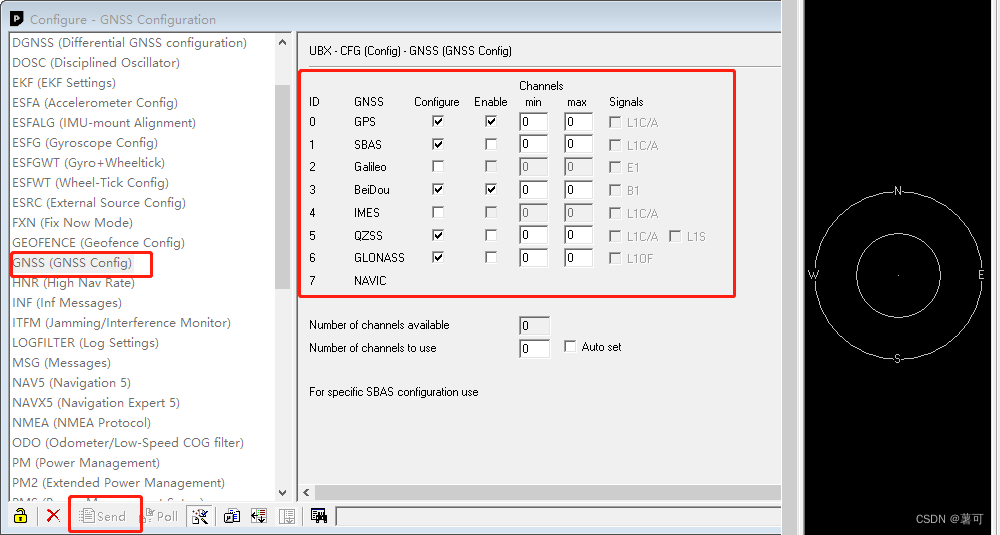Screen dimensions: 1000x535
Task: Select DGNSS (Differential GNSS configuration)
Action: [x=129, y=43]
